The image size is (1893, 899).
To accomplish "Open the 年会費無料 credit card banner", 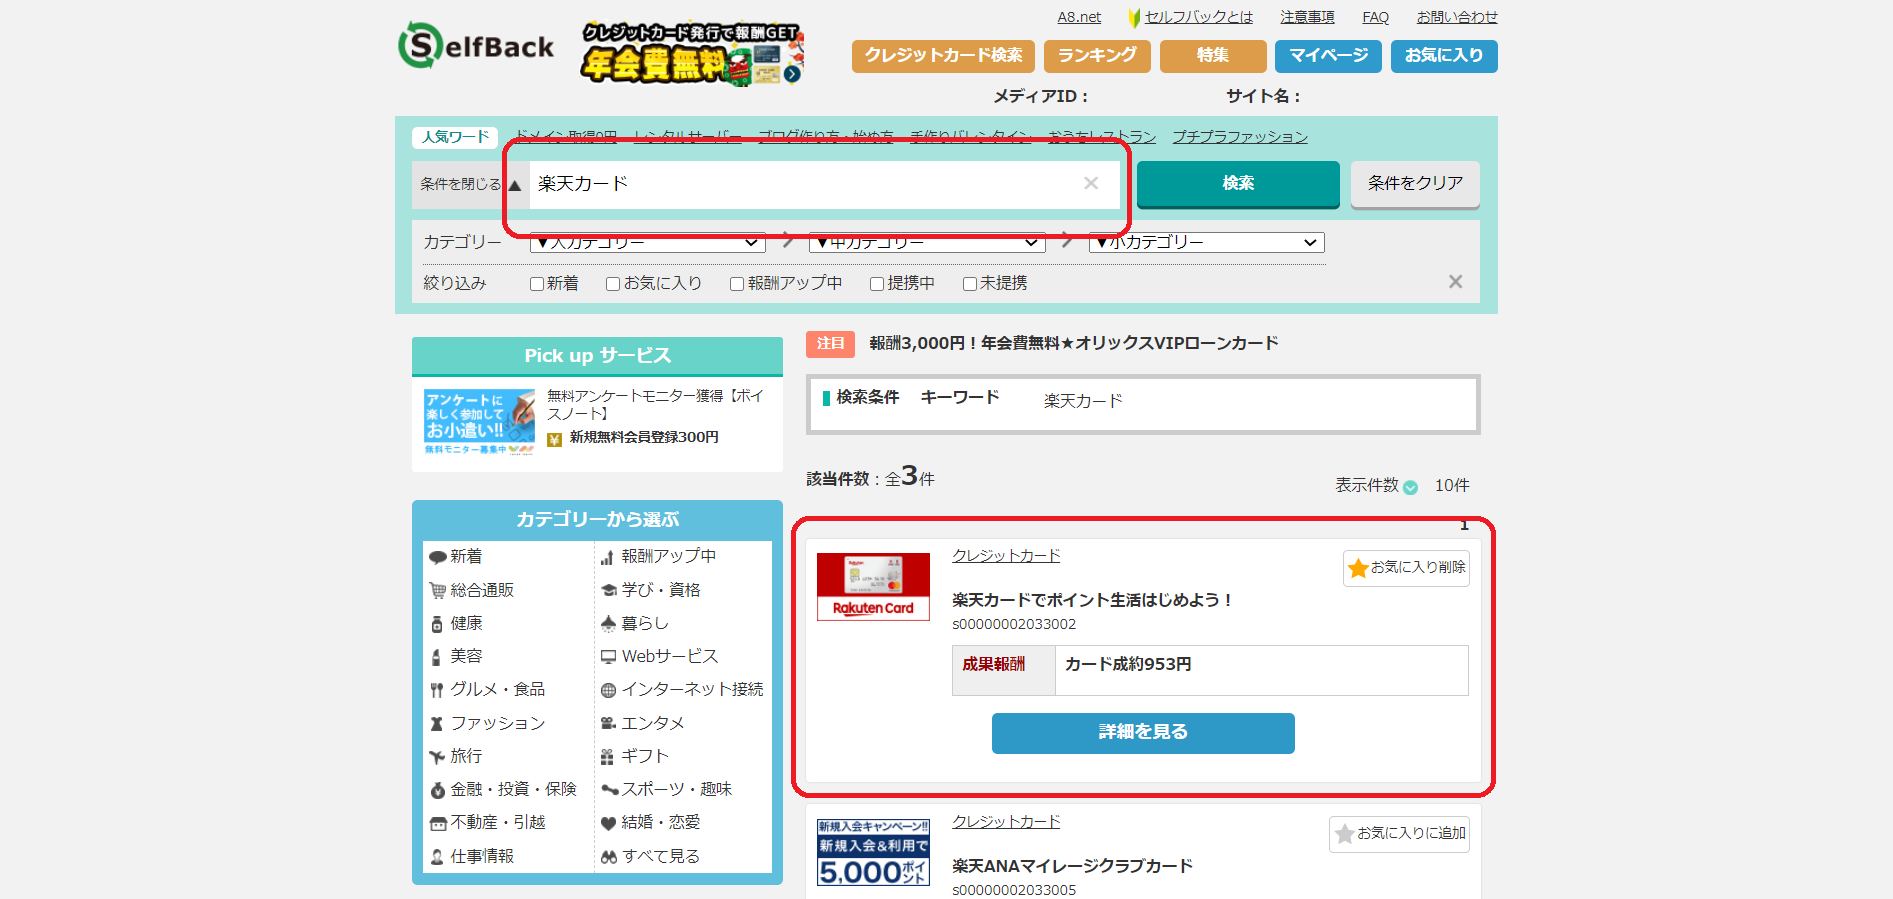I will 692,54.
